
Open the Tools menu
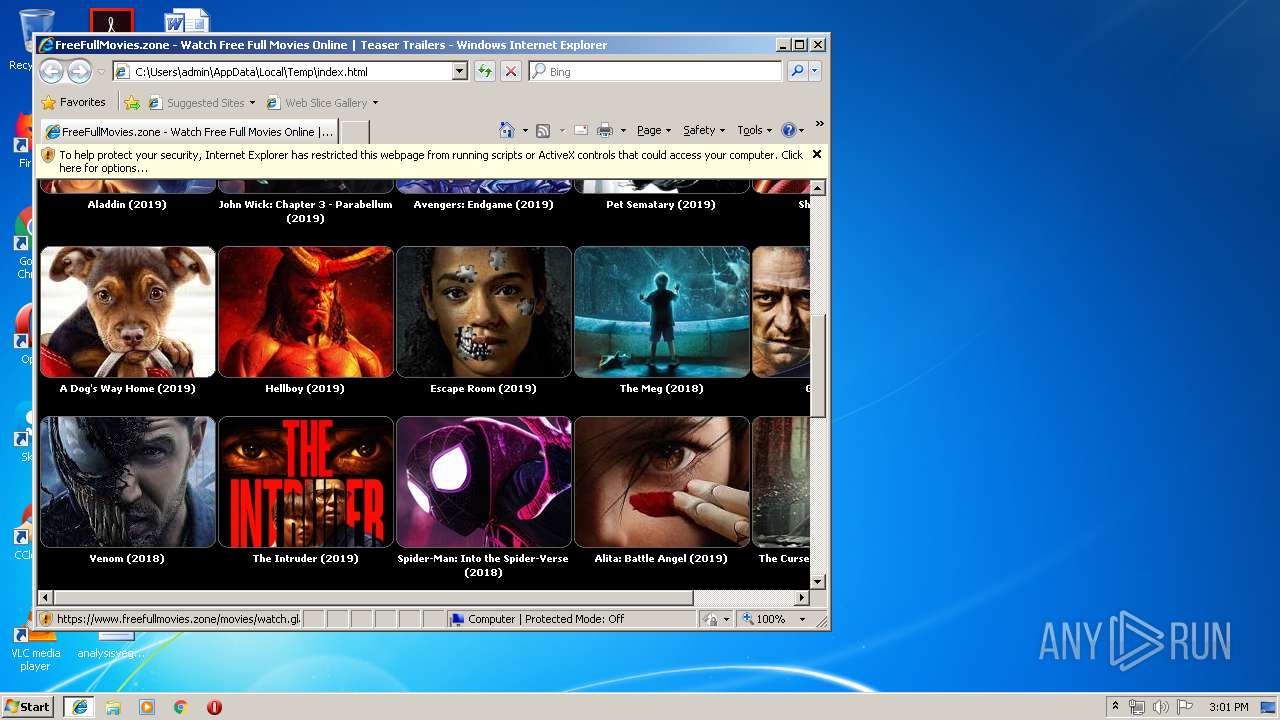[x=754, y=130]
